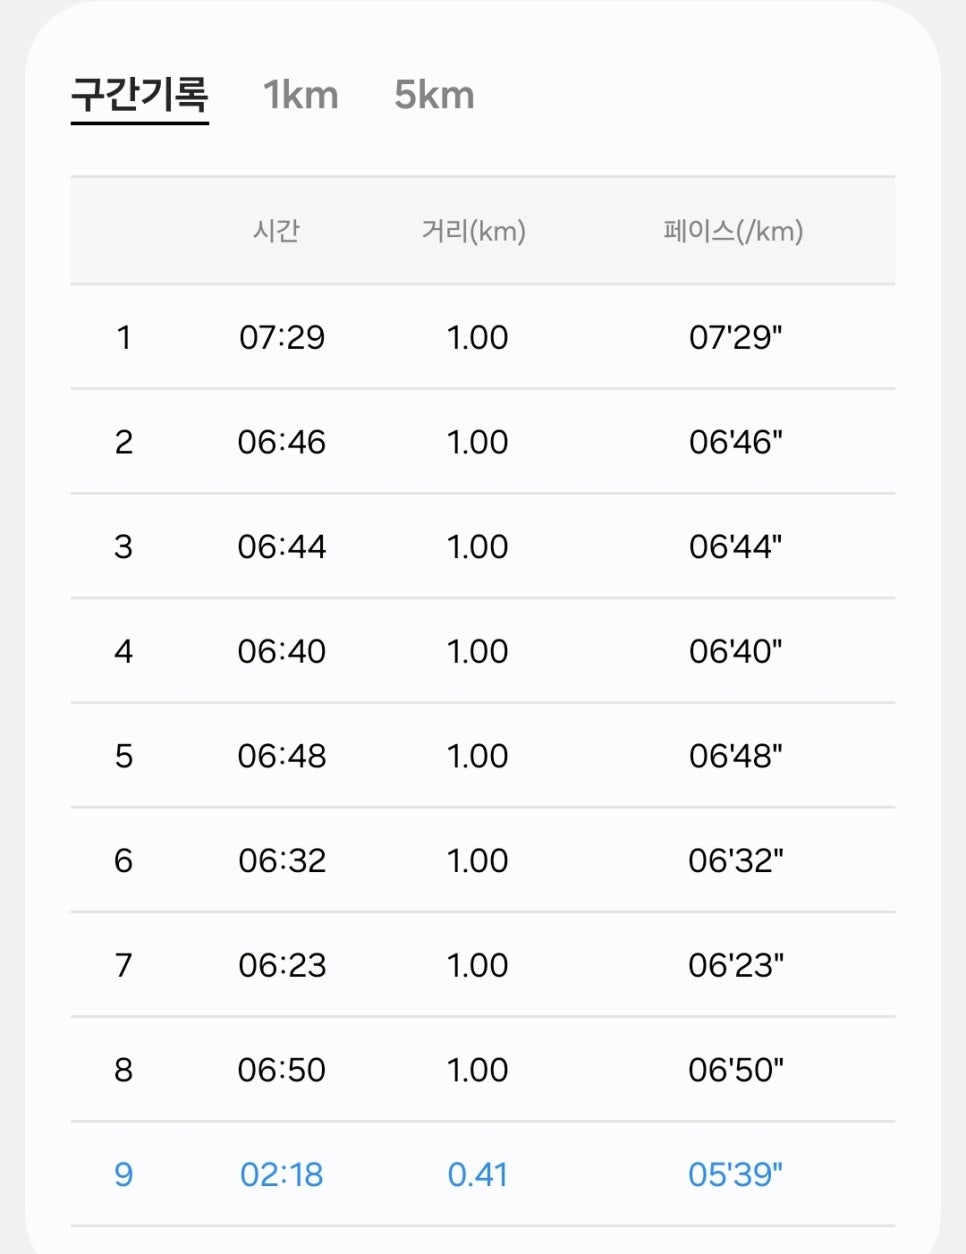Click the blue lap number 9
Image resolution: width=966 pixels, height=1254 pixels.
pos(124,1174)
